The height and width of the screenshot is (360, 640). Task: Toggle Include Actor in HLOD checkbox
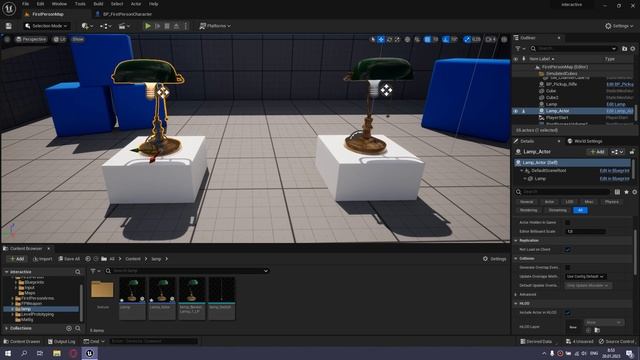tap(567, 313)
